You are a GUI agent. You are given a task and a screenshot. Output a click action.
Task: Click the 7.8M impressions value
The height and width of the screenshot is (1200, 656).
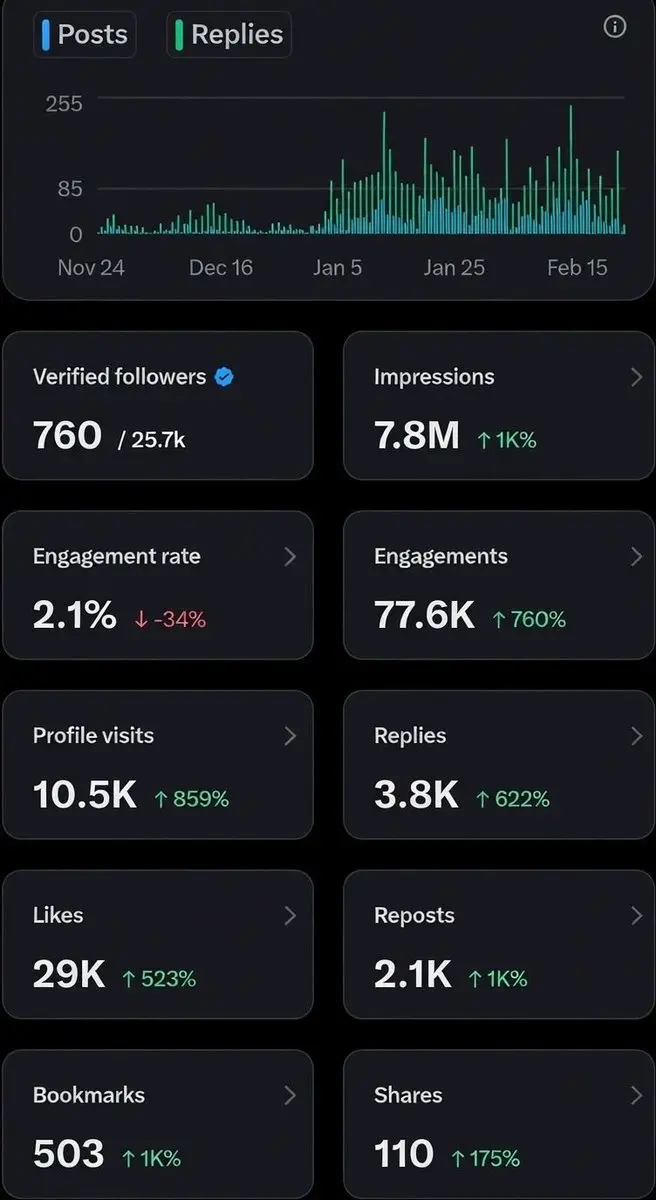[417, 436]
